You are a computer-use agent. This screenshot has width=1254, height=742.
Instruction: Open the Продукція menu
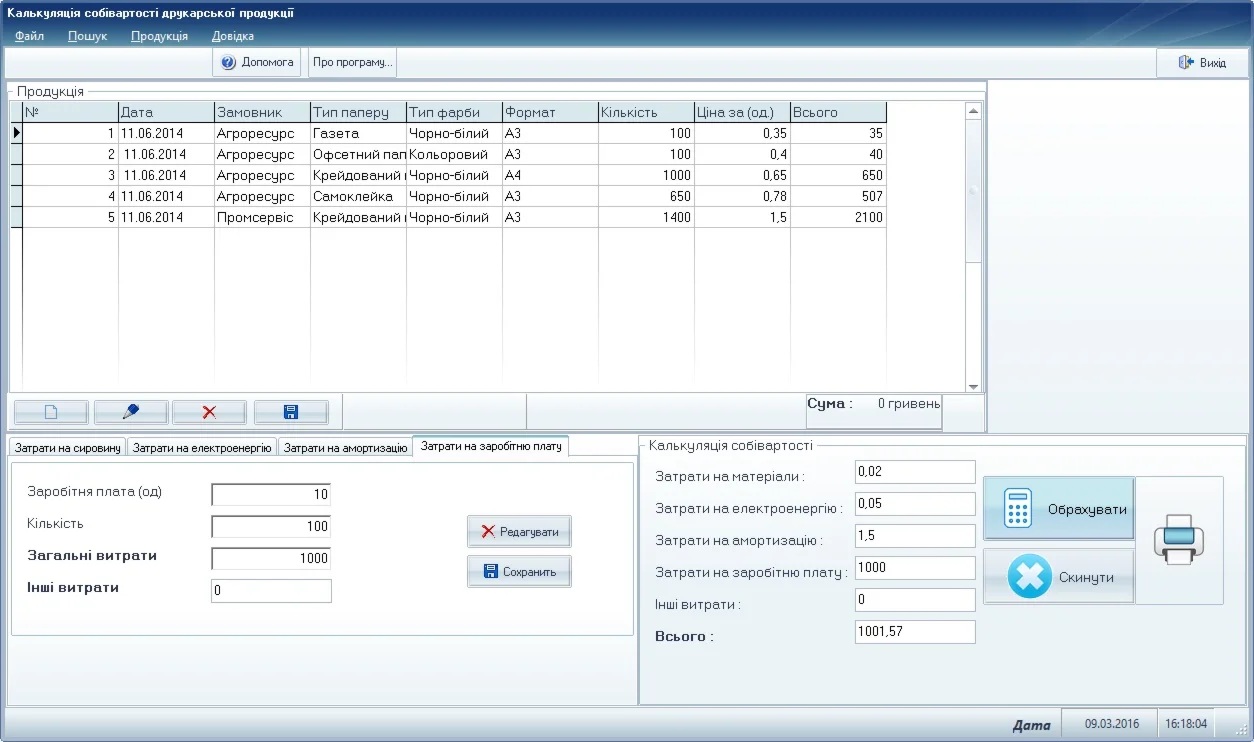[159, 36]
